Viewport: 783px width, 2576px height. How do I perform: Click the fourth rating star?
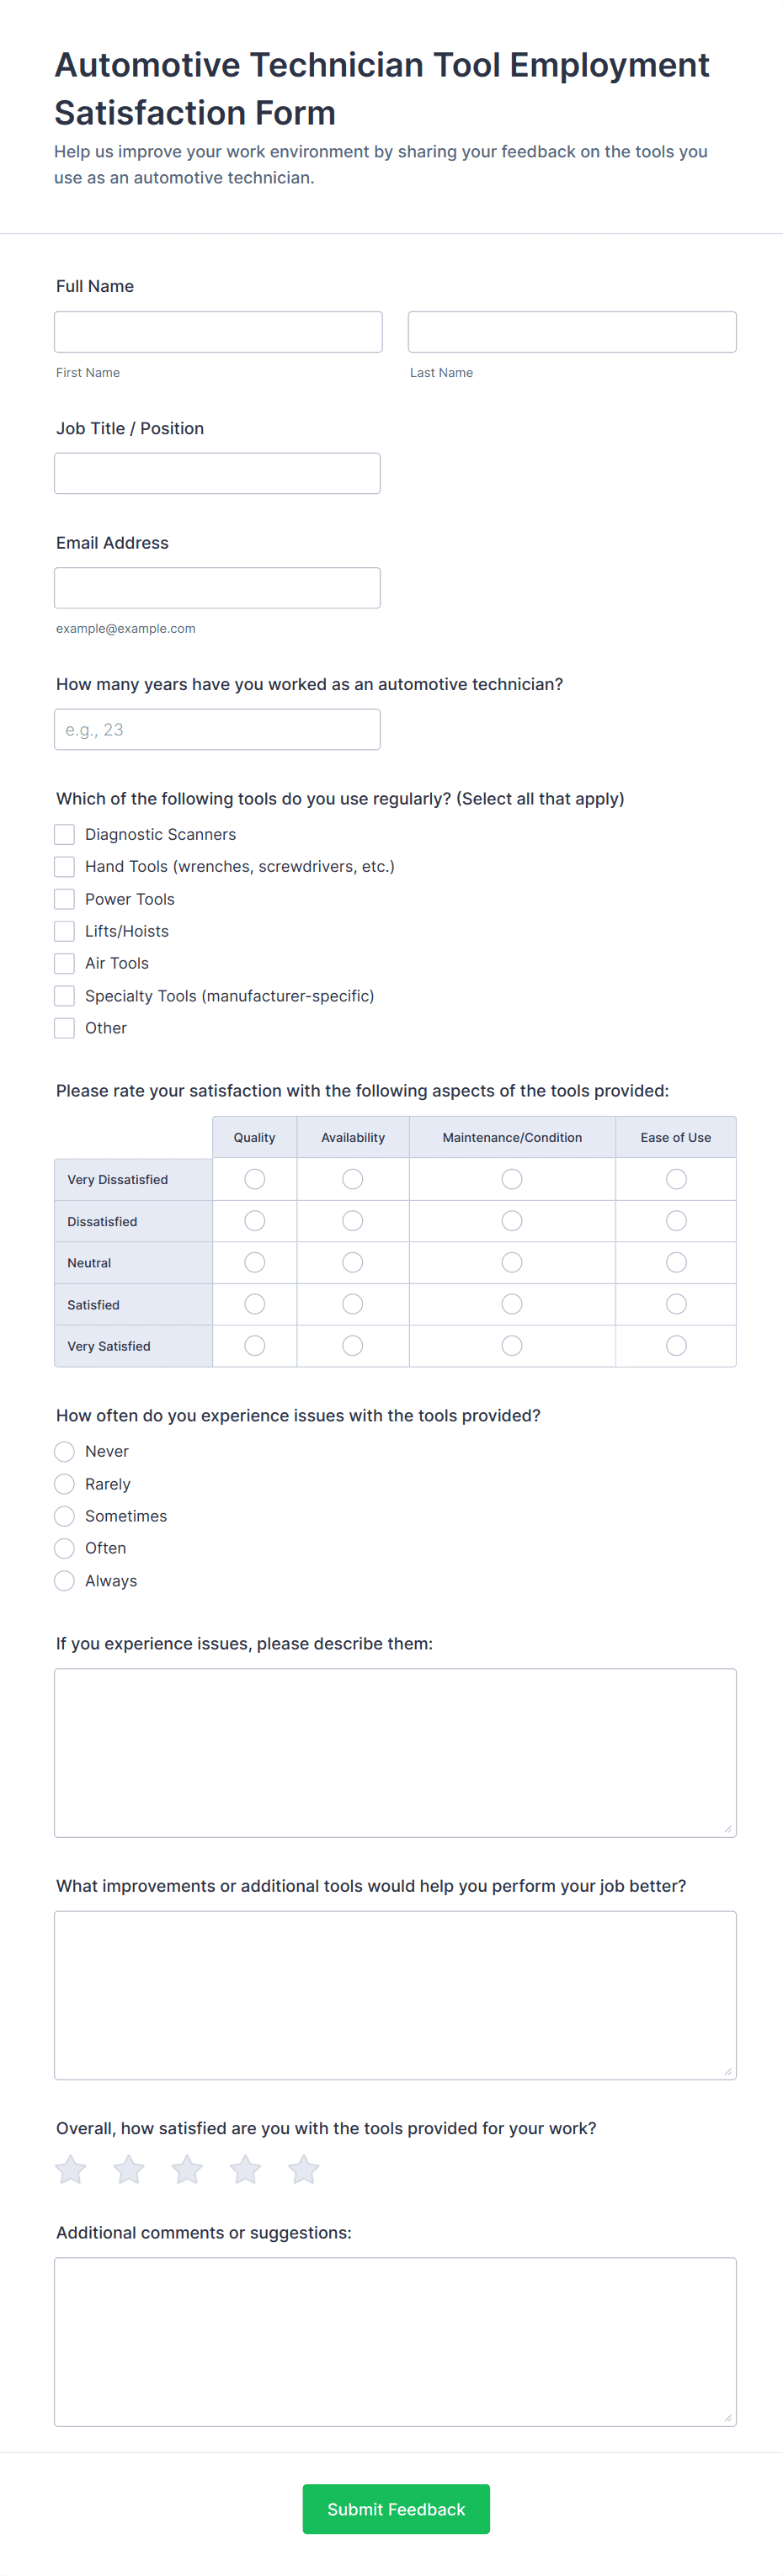pyautogui.click(x=245, y=2170)
